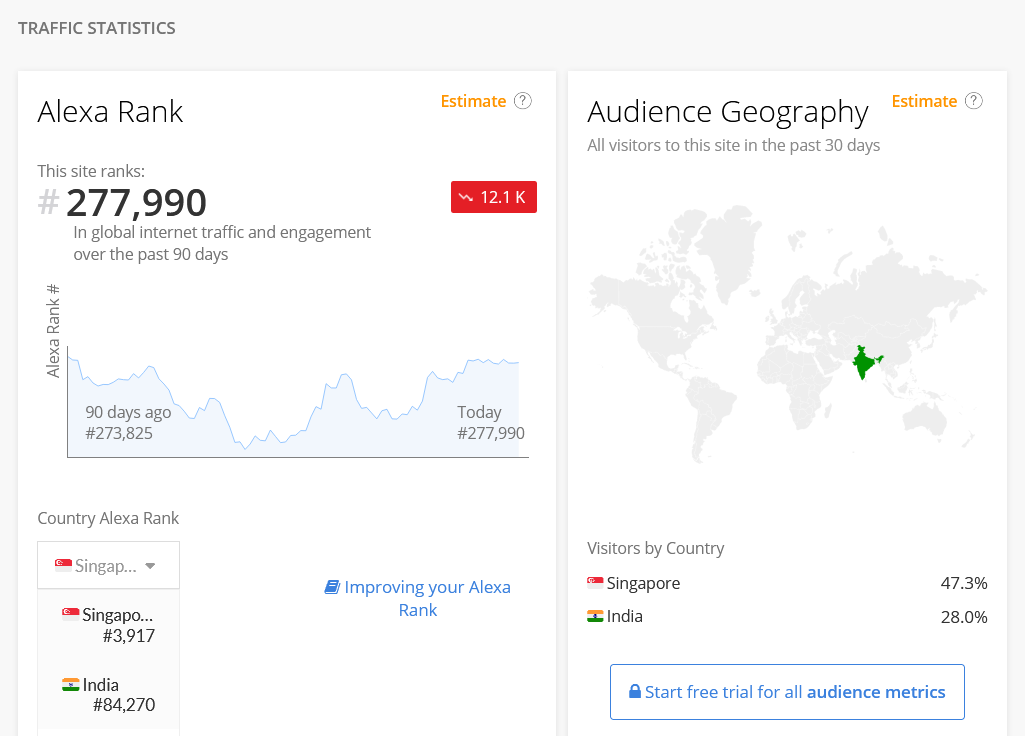
Task: Click the India flag beside rank #84,270
Action: pyautogui.click(x=70, y=685)
